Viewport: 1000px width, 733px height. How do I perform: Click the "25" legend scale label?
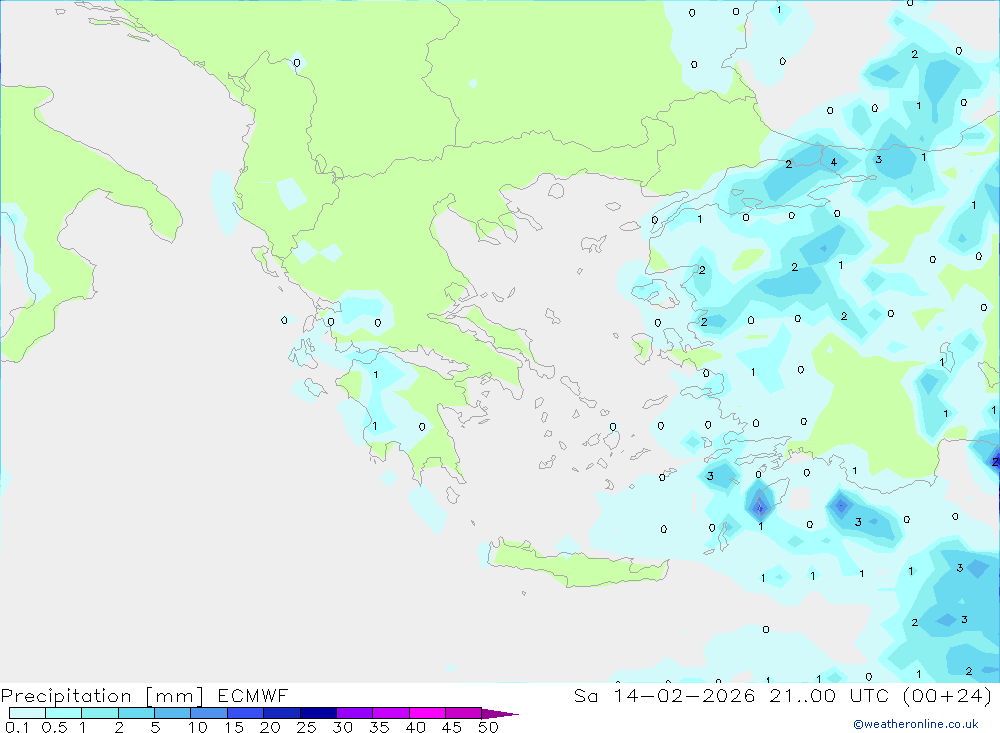point(306,727)
